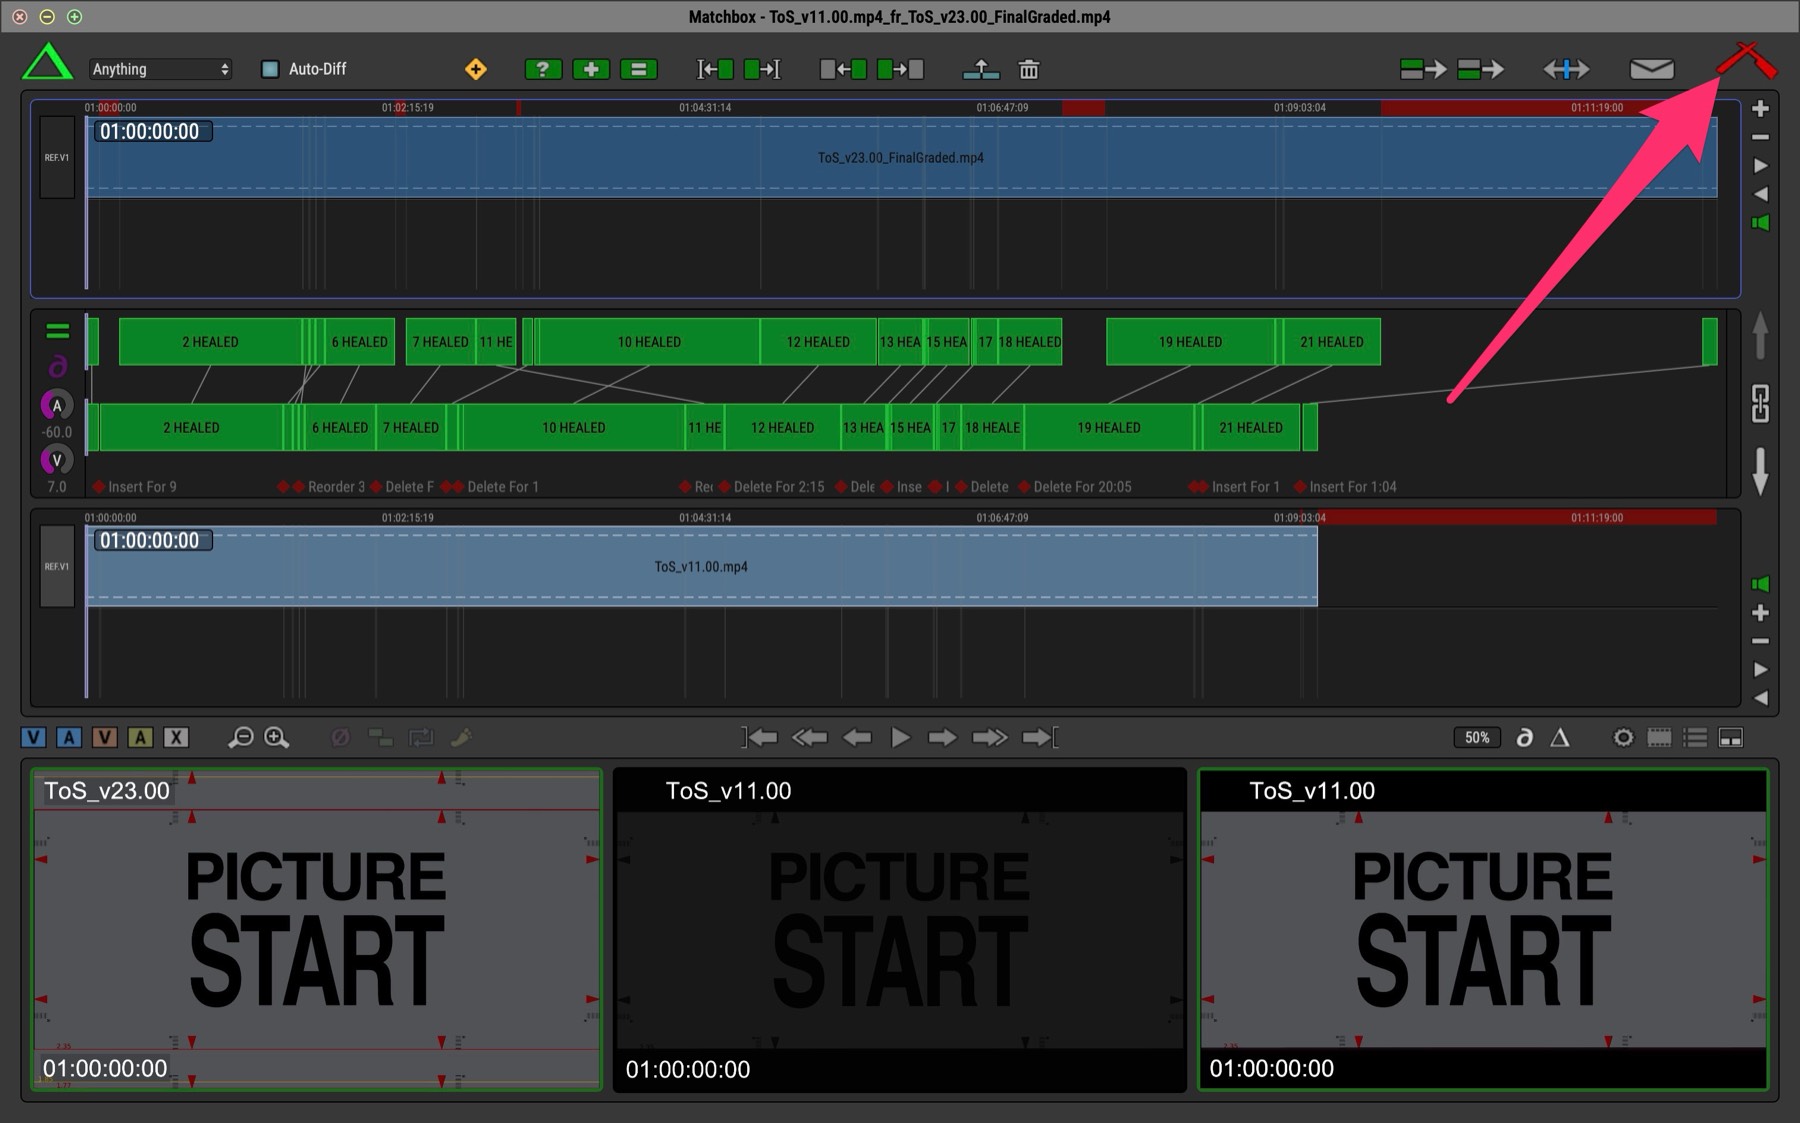Click top-track 10 HEALED segment
The image size is (1800, 1123).
649,342
